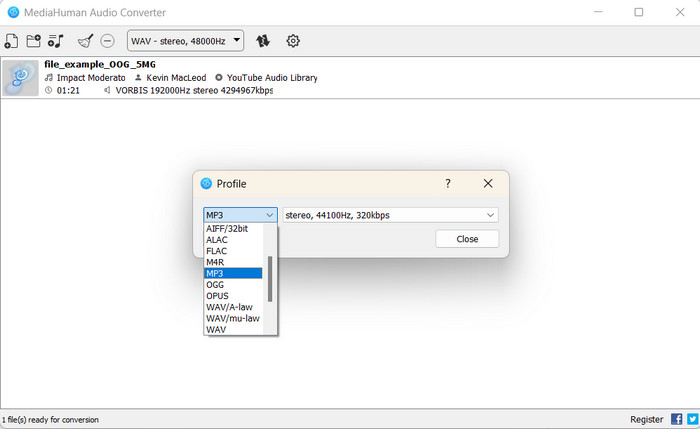Open the add music playlist icon
This screenshot has height=429, width=700.
click(56, 41)
